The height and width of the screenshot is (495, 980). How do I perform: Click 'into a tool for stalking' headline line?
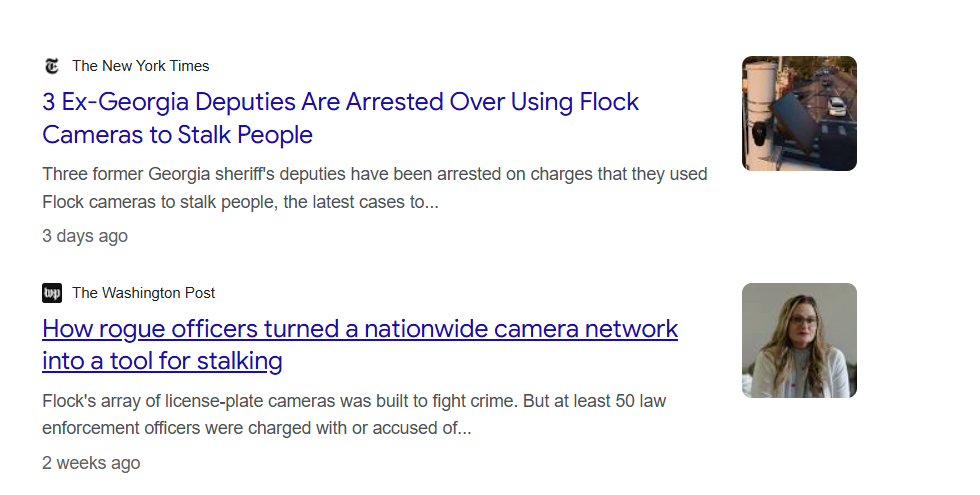[162, 361]
